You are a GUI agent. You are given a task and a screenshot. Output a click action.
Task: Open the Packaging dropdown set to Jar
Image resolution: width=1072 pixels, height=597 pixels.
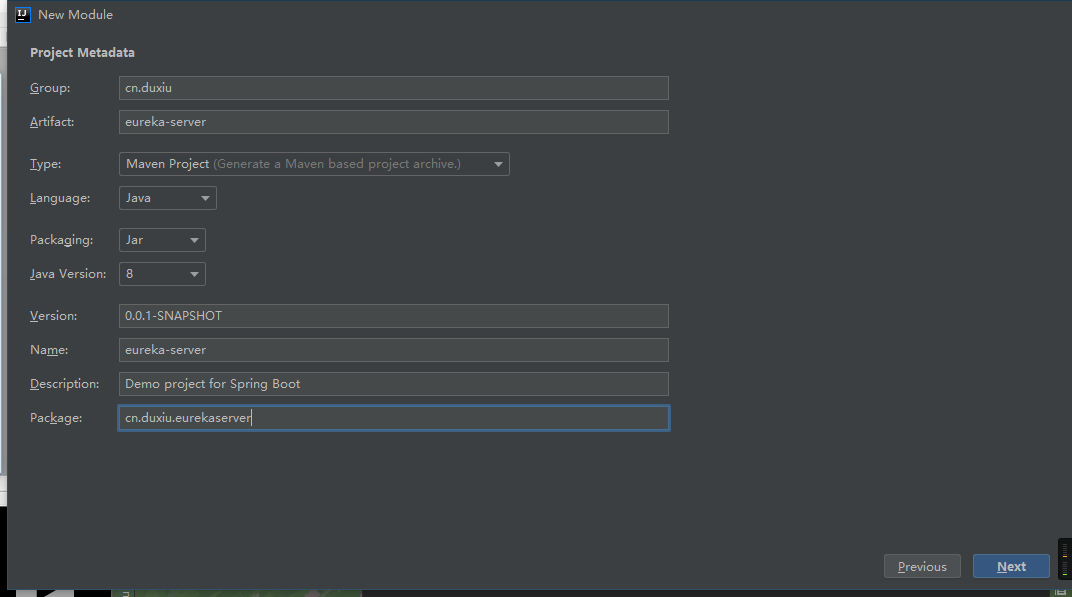click(x=162, y=240)
